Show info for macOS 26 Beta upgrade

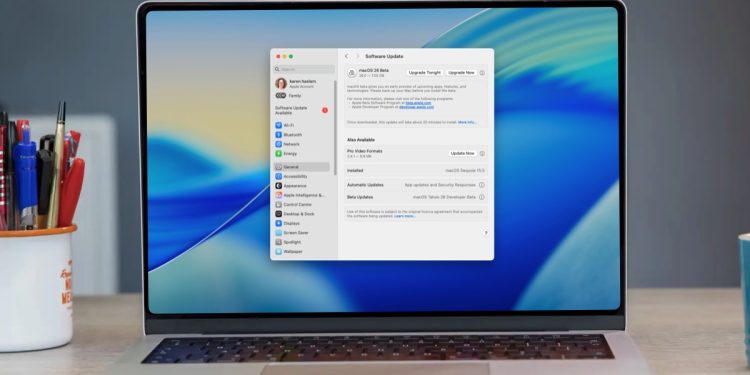point(482,73)
